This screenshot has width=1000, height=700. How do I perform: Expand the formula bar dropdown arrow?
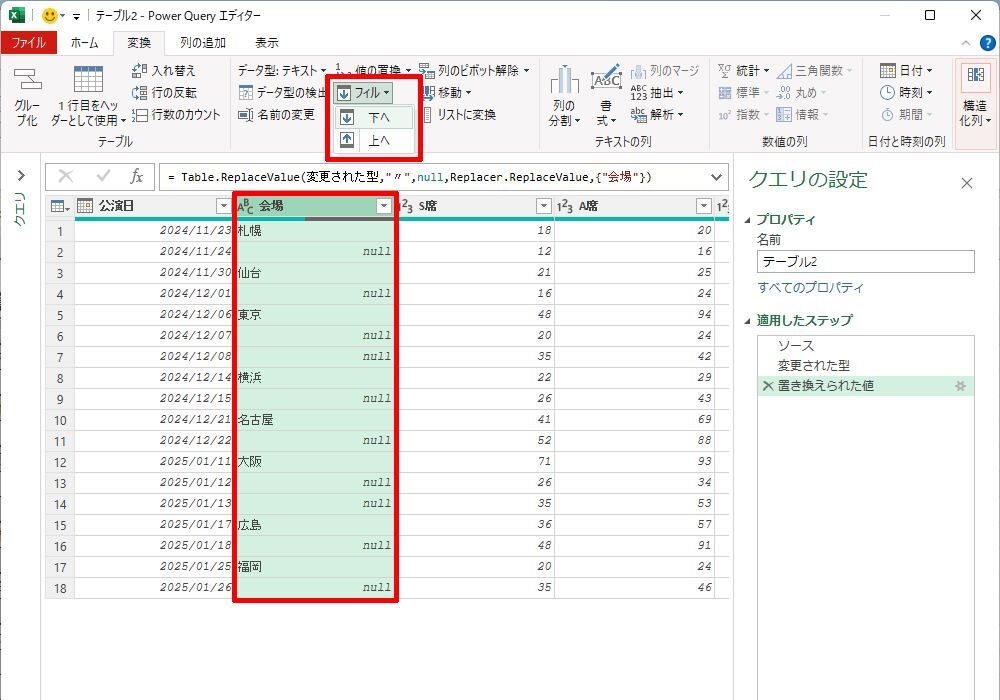(716, 177)
